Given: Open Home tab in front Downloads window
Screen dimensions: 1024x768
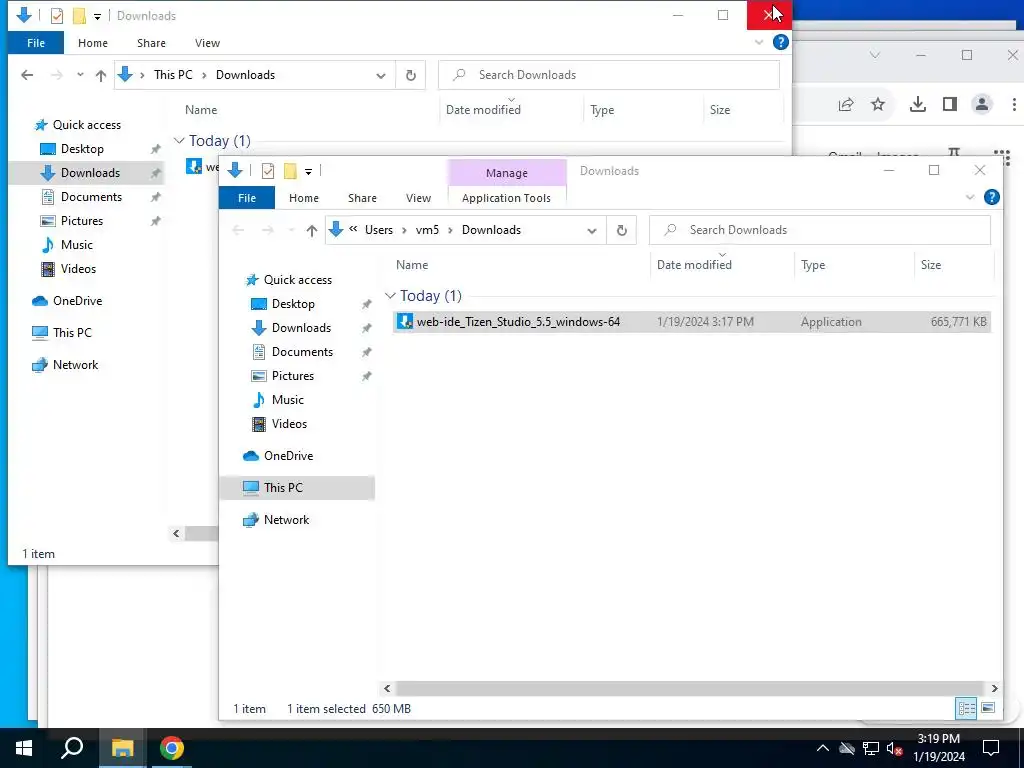Looking at the screenshot, I should 304,198.
